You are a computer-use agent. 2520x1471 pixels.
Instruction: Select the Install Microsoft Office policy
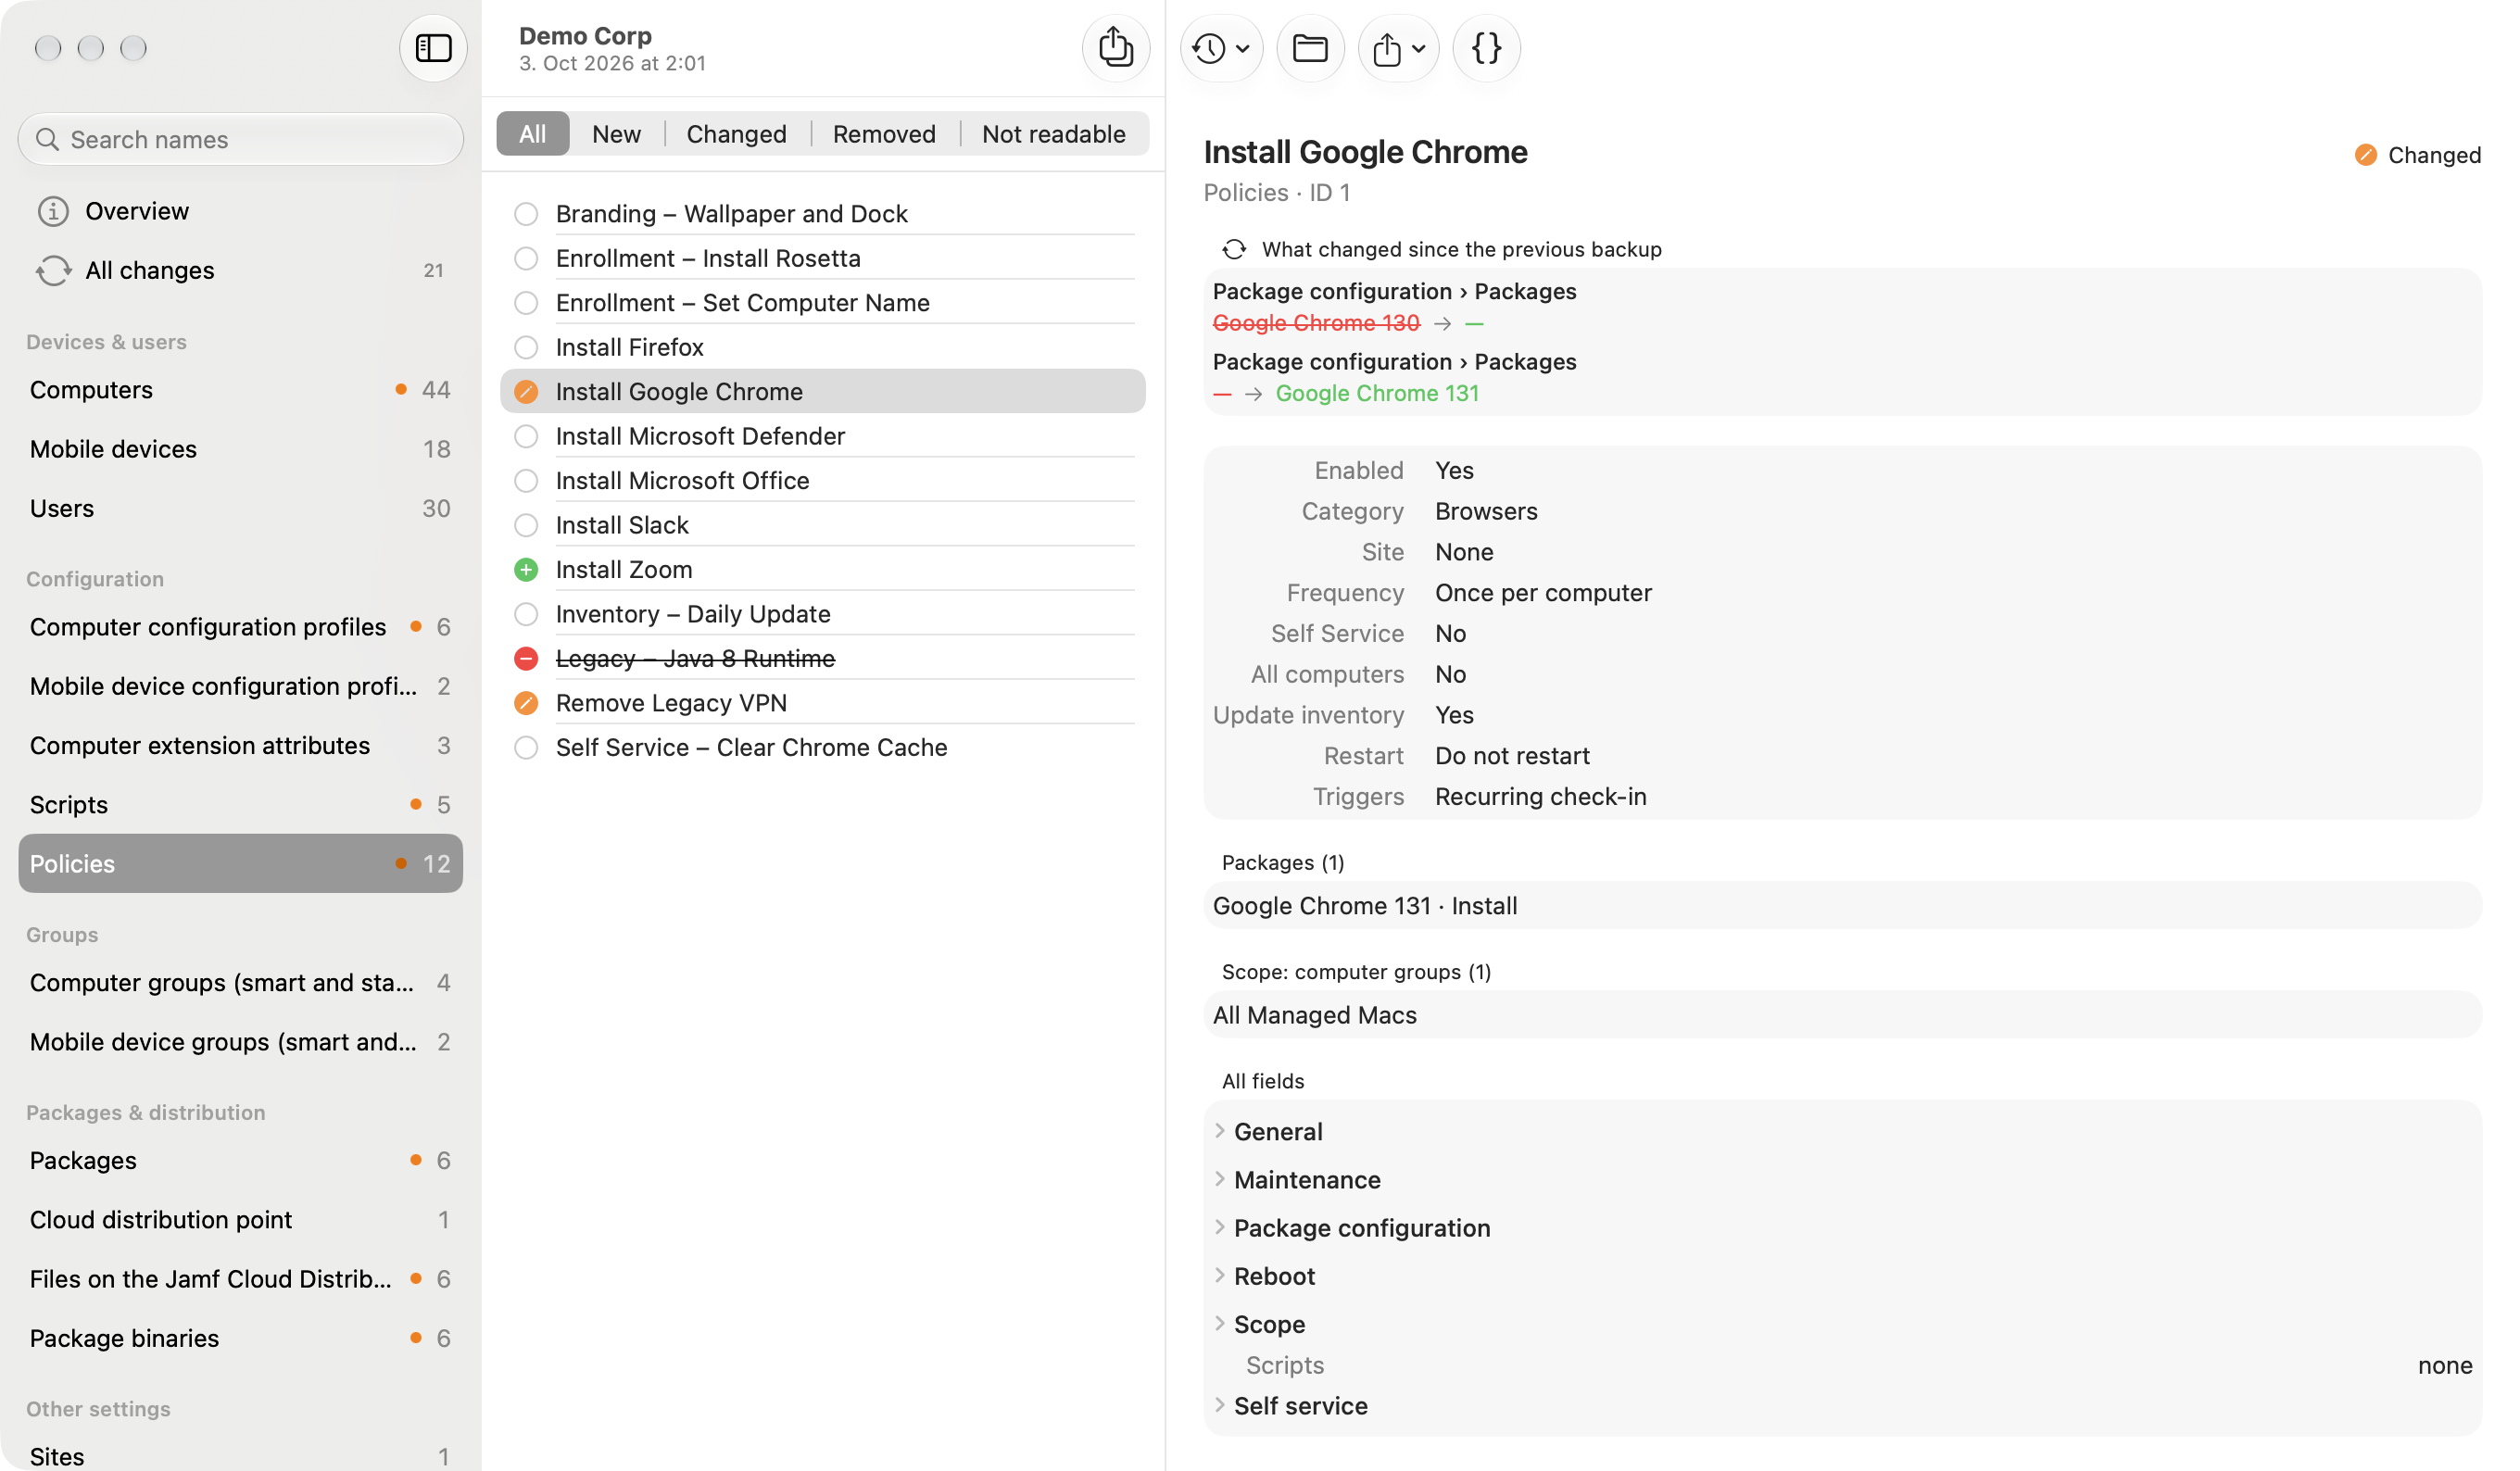click(822, 481)
